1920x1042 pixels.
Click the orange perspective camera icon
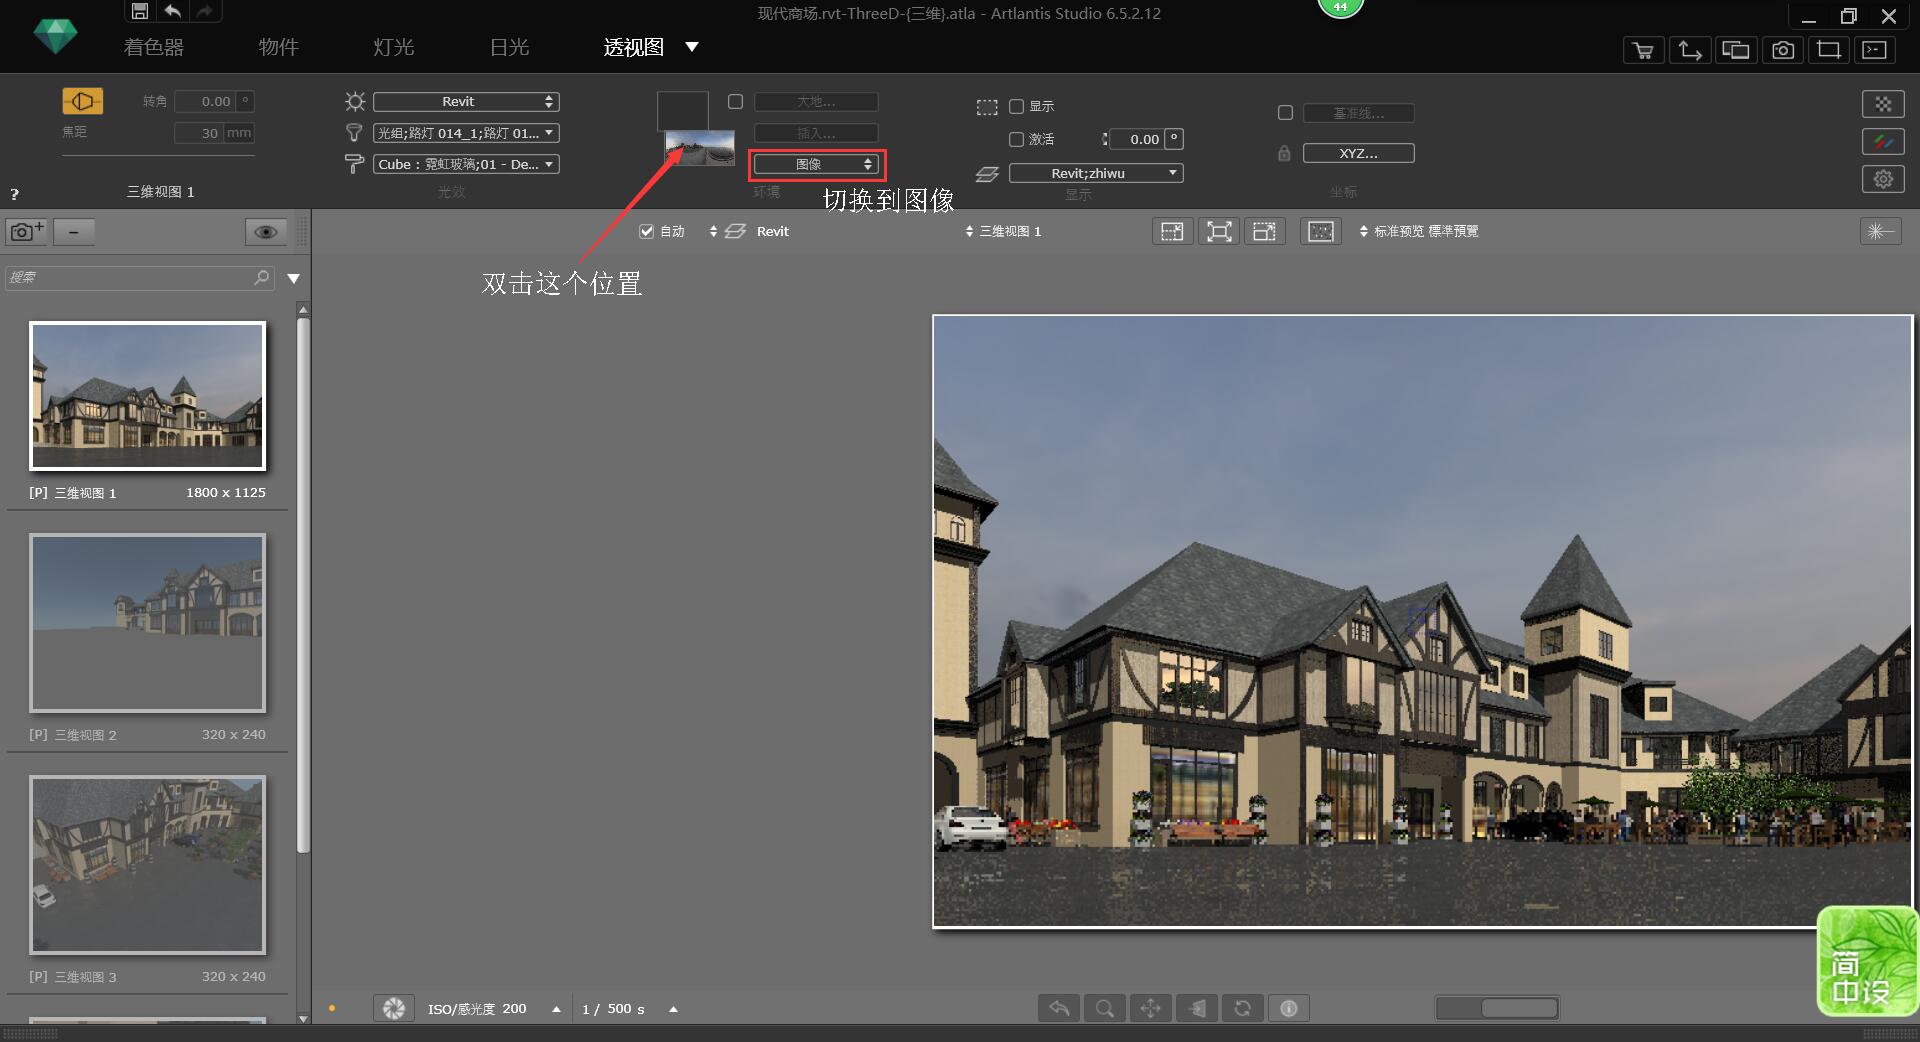click(82, 101)
